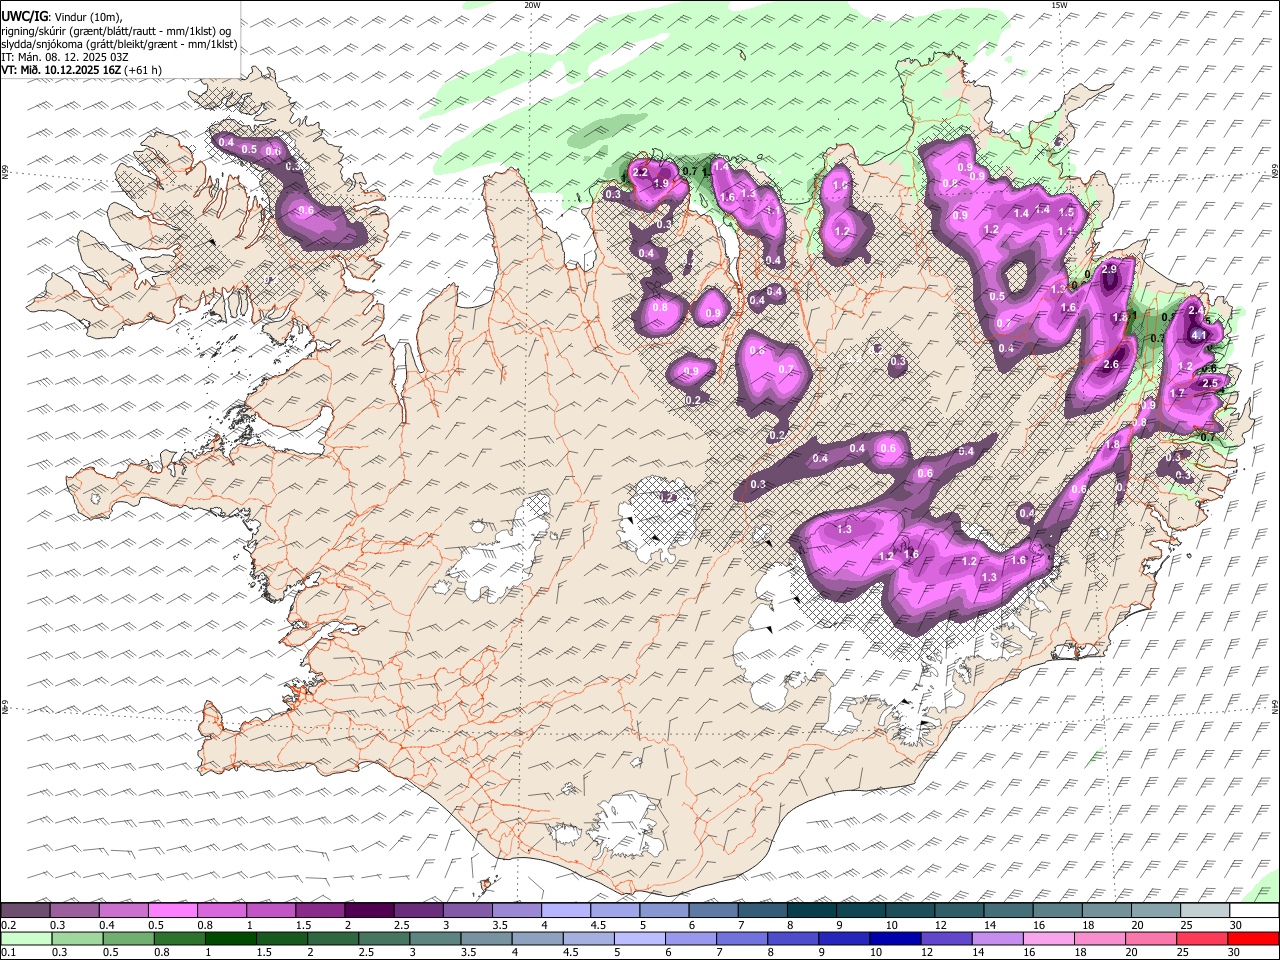
Task: Click the bold UWC/IG title text
Action: point(24,16)
